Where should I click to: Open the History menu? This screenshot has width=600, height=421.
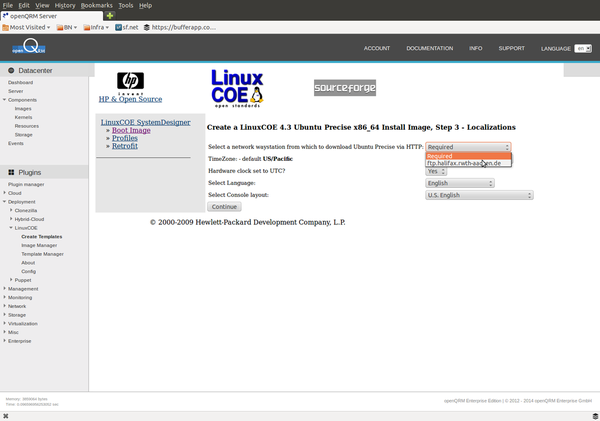click(x=65, y=5)
